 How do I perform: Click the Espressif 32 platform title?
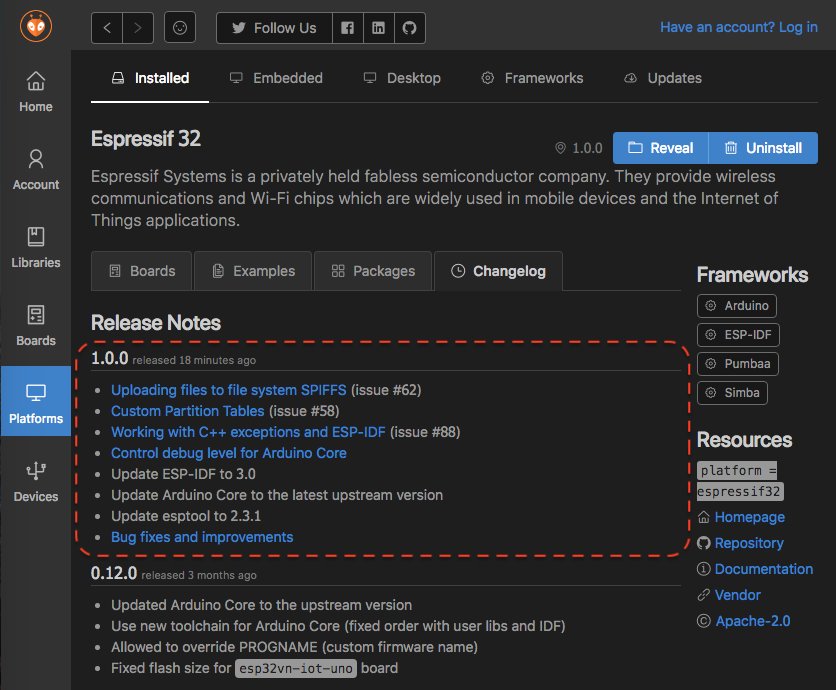click(146, 139)
